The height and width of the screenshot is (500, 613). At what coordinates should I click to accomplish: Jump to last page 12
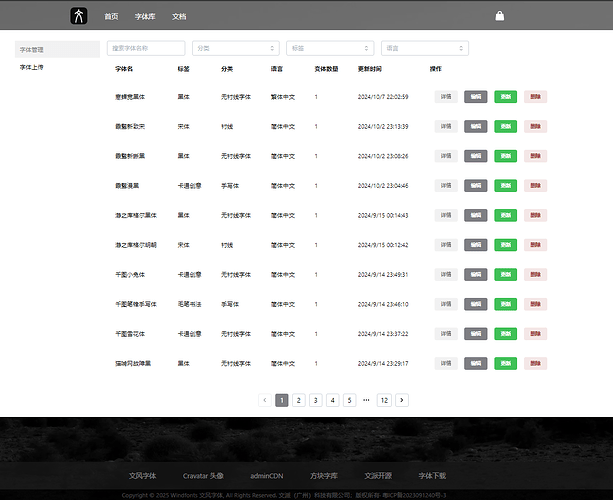tap(384, 400)
